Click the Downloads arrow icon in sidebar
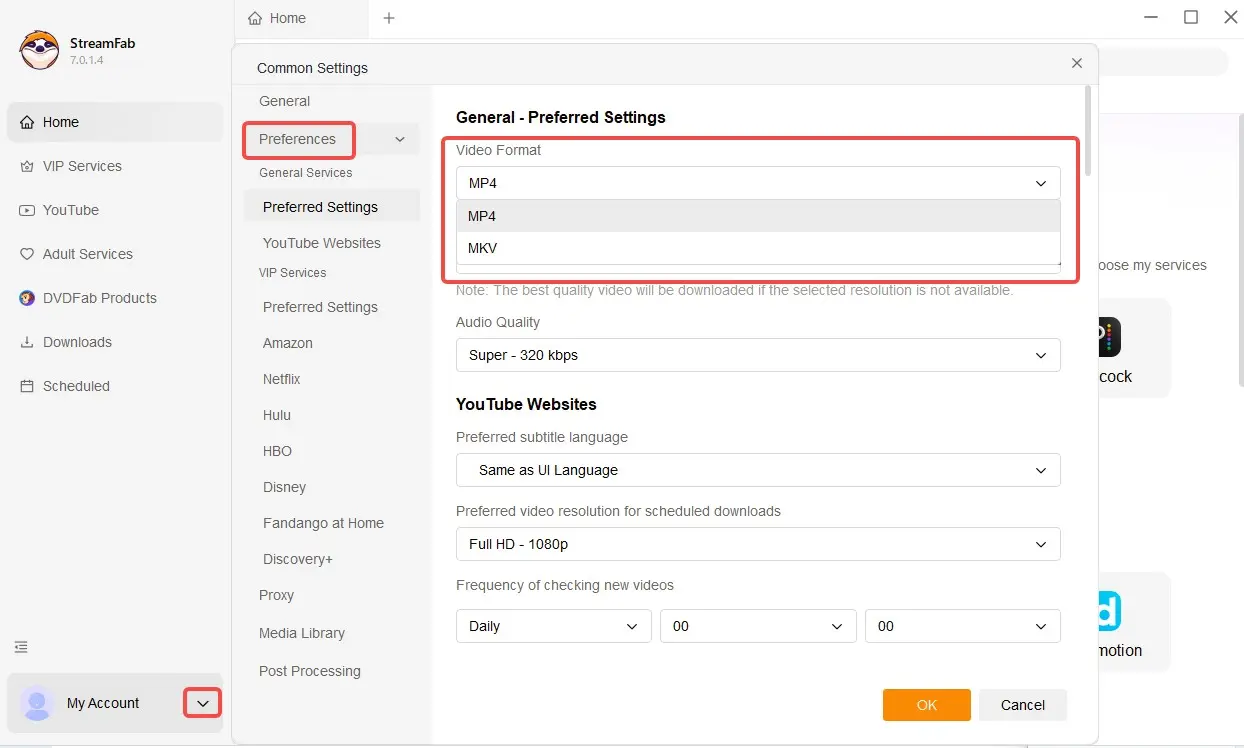The image size is (1244, 748). coord(26,342)
